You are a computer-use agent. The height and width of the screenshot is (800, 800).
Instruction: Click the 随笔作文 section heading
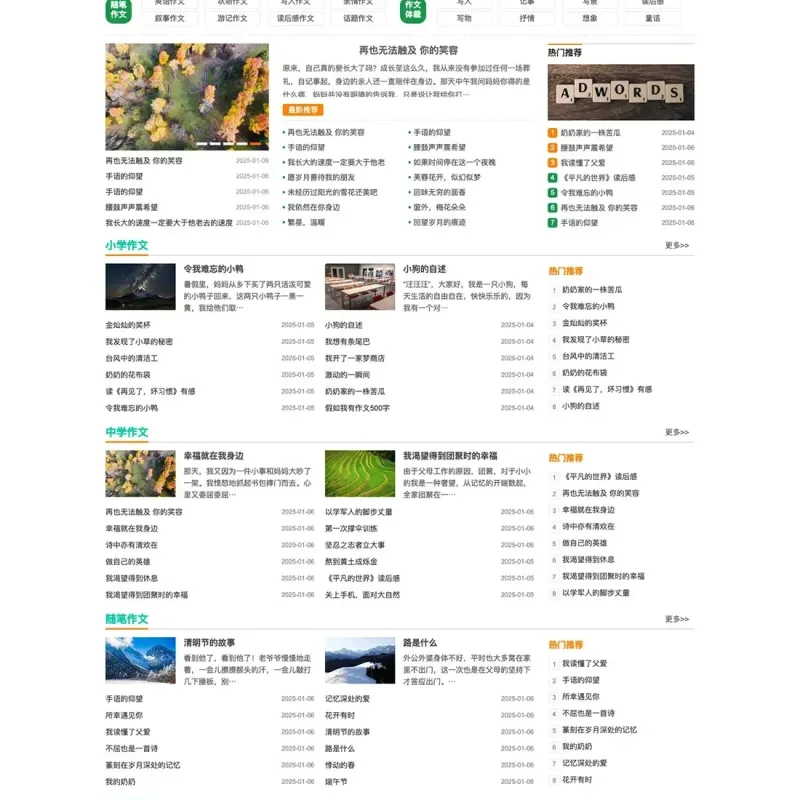pyautogui.click(x=127, y=619)
